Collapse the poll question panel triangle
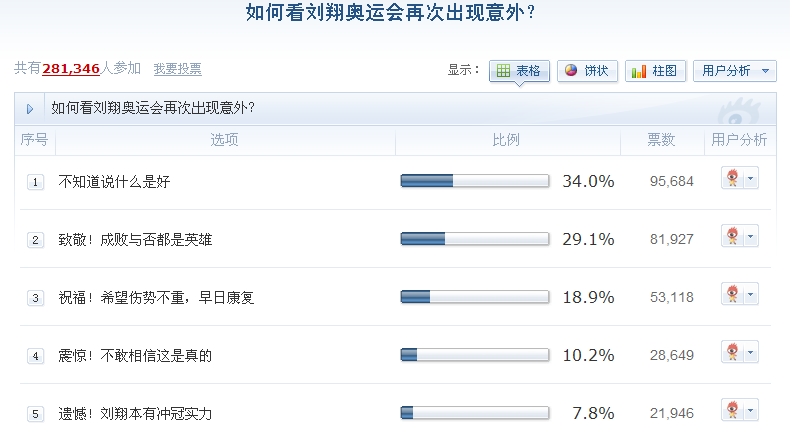This screenshot has height=435, width=792. (30, 108)
